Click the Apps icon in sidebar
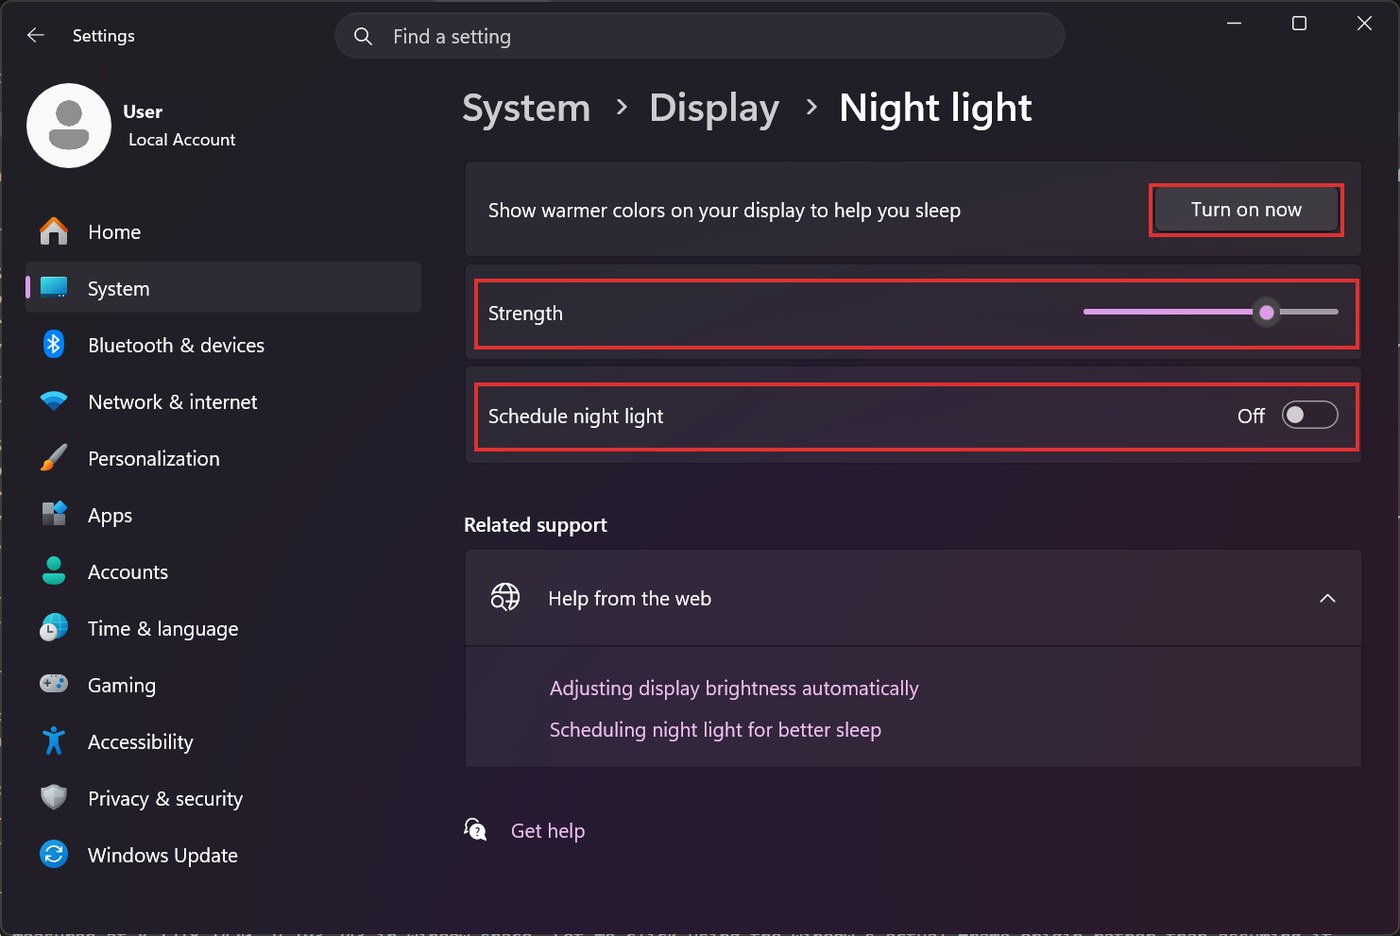 click(54, 514)
